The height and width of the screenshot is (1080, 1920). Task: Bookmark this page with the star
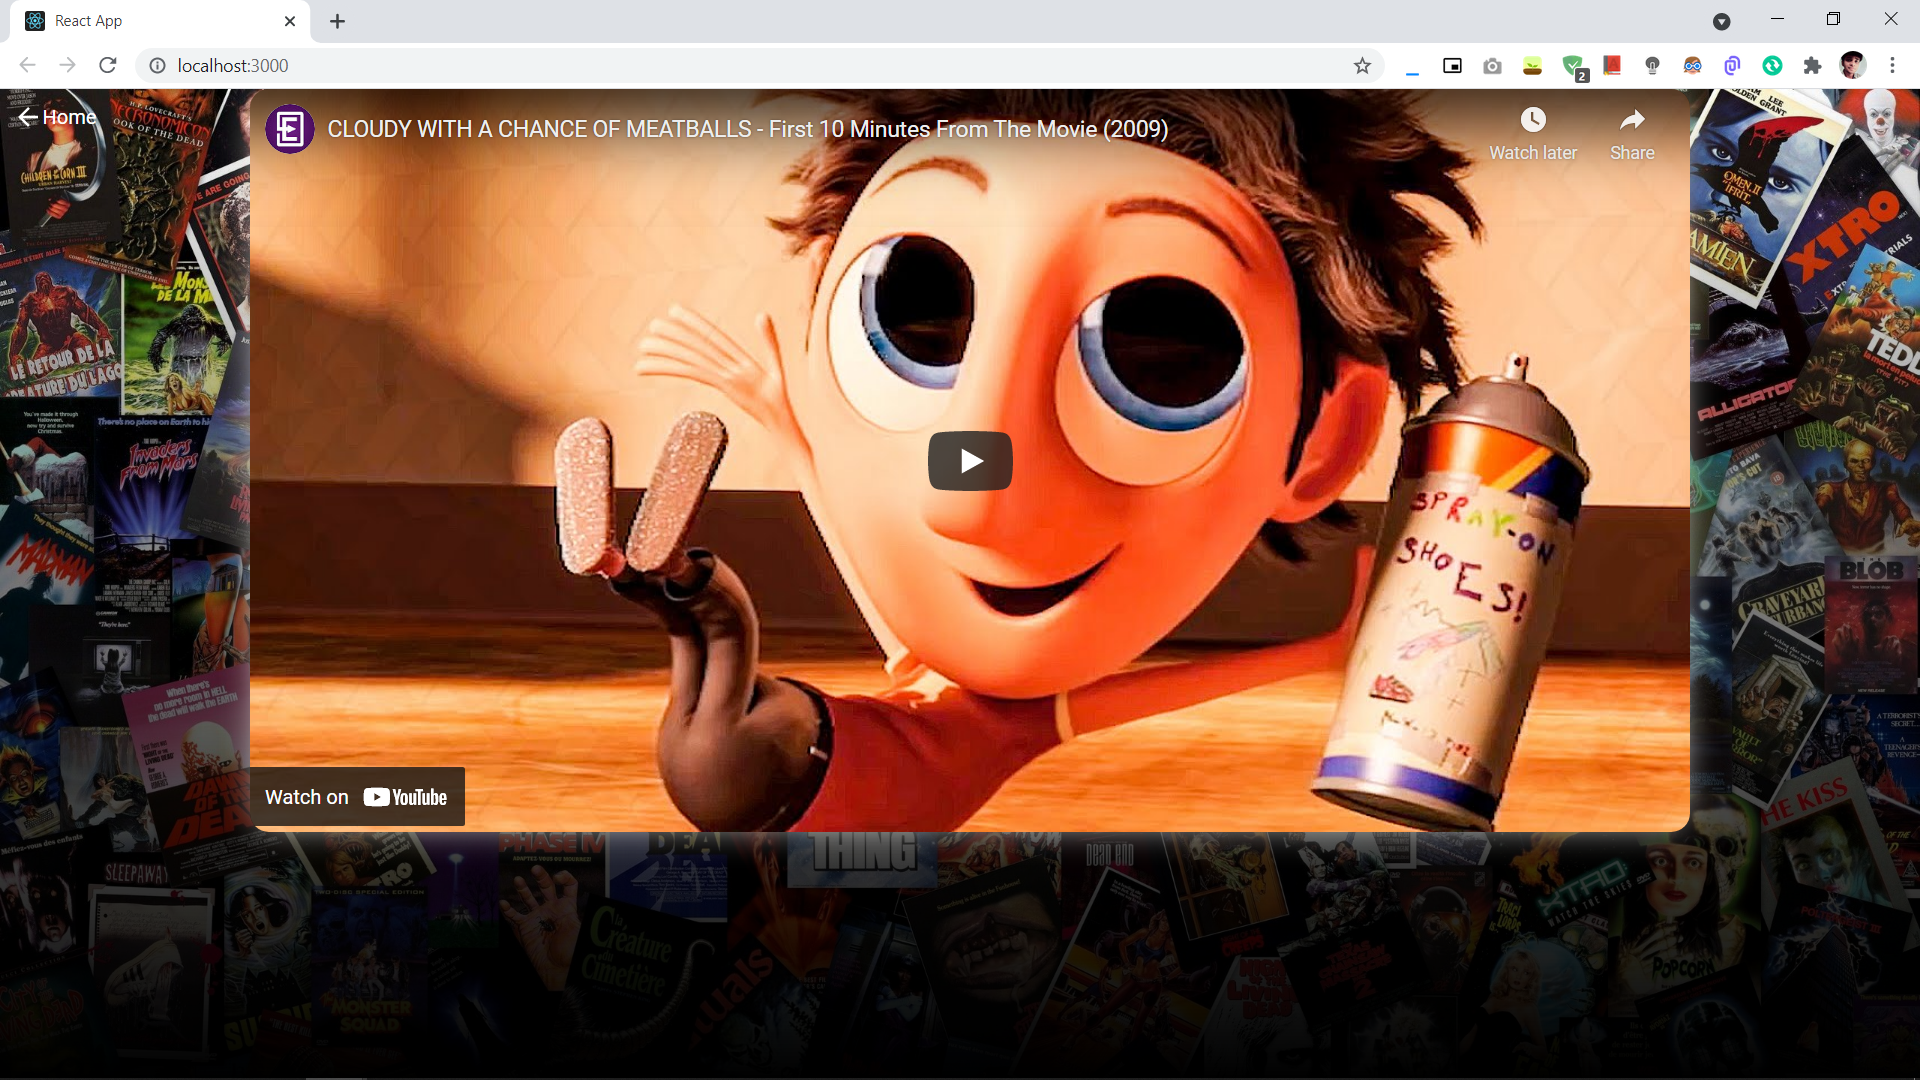[1362, 66]
